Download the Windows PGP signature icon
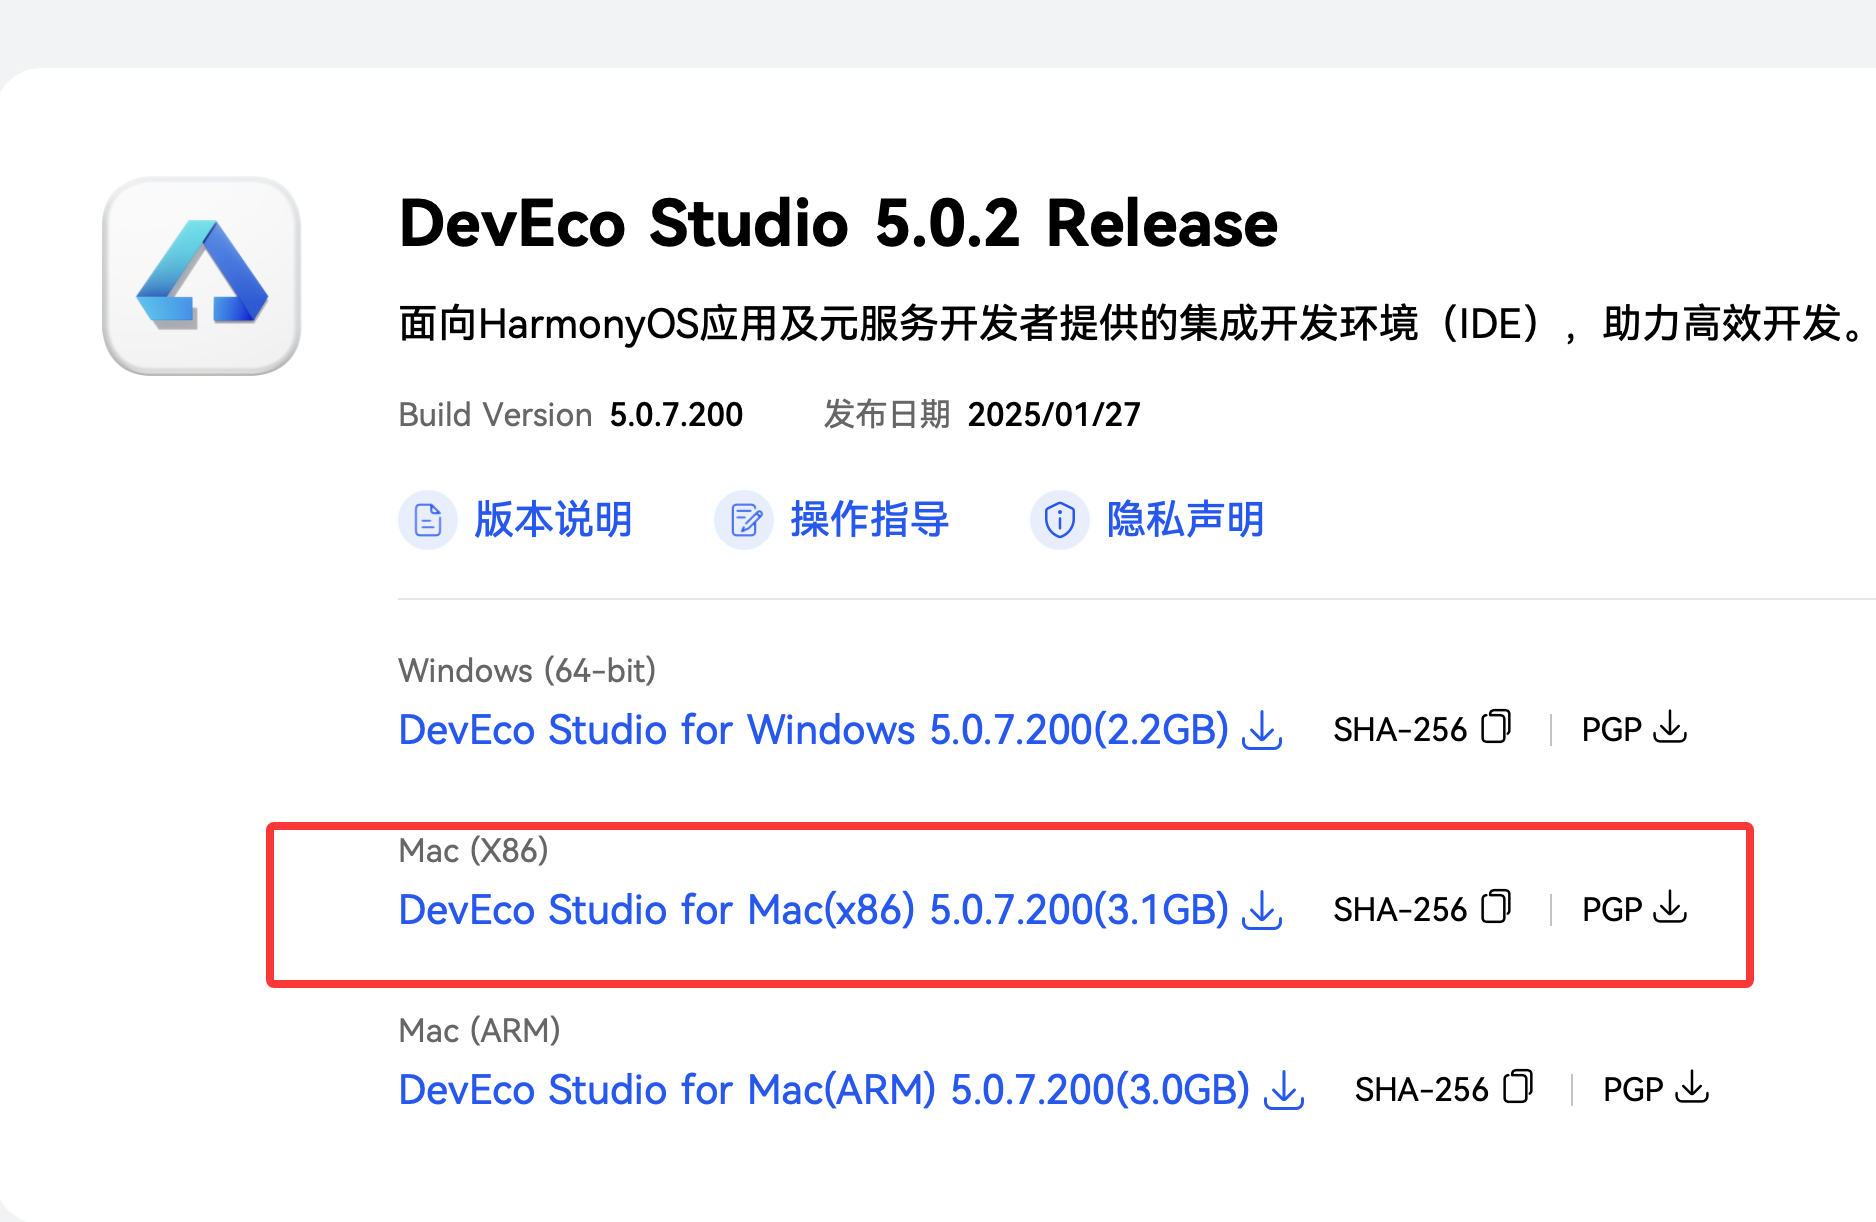1876x1222 pixels. coord(1670,727)
